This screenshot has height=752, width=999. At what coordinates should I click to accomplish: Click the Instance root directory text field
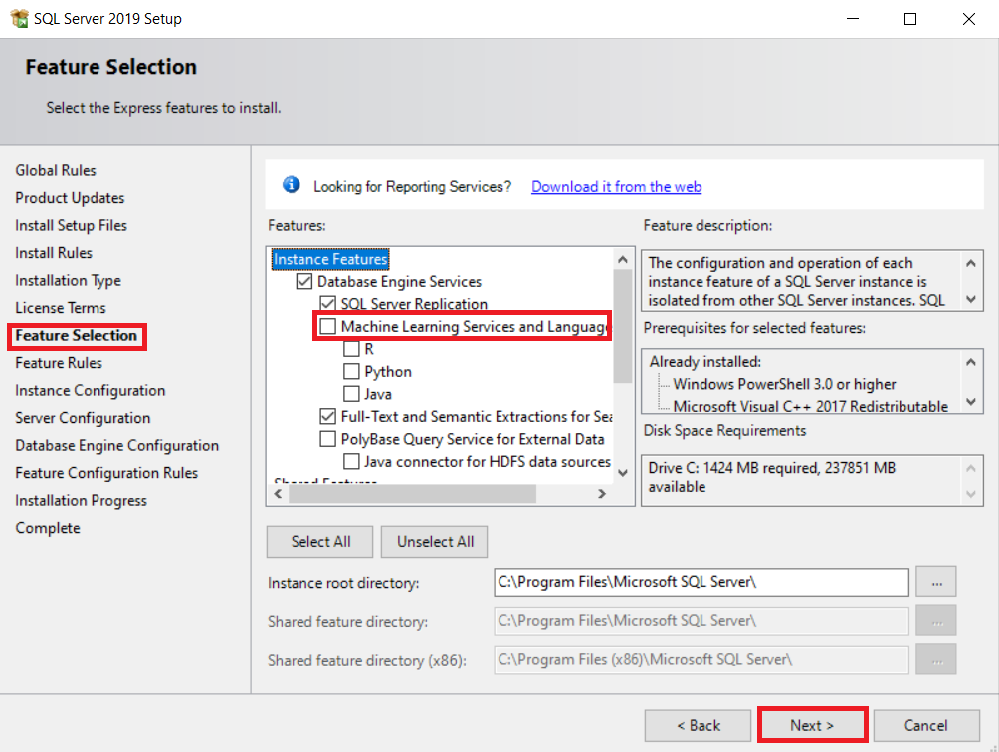coord(701,582)
